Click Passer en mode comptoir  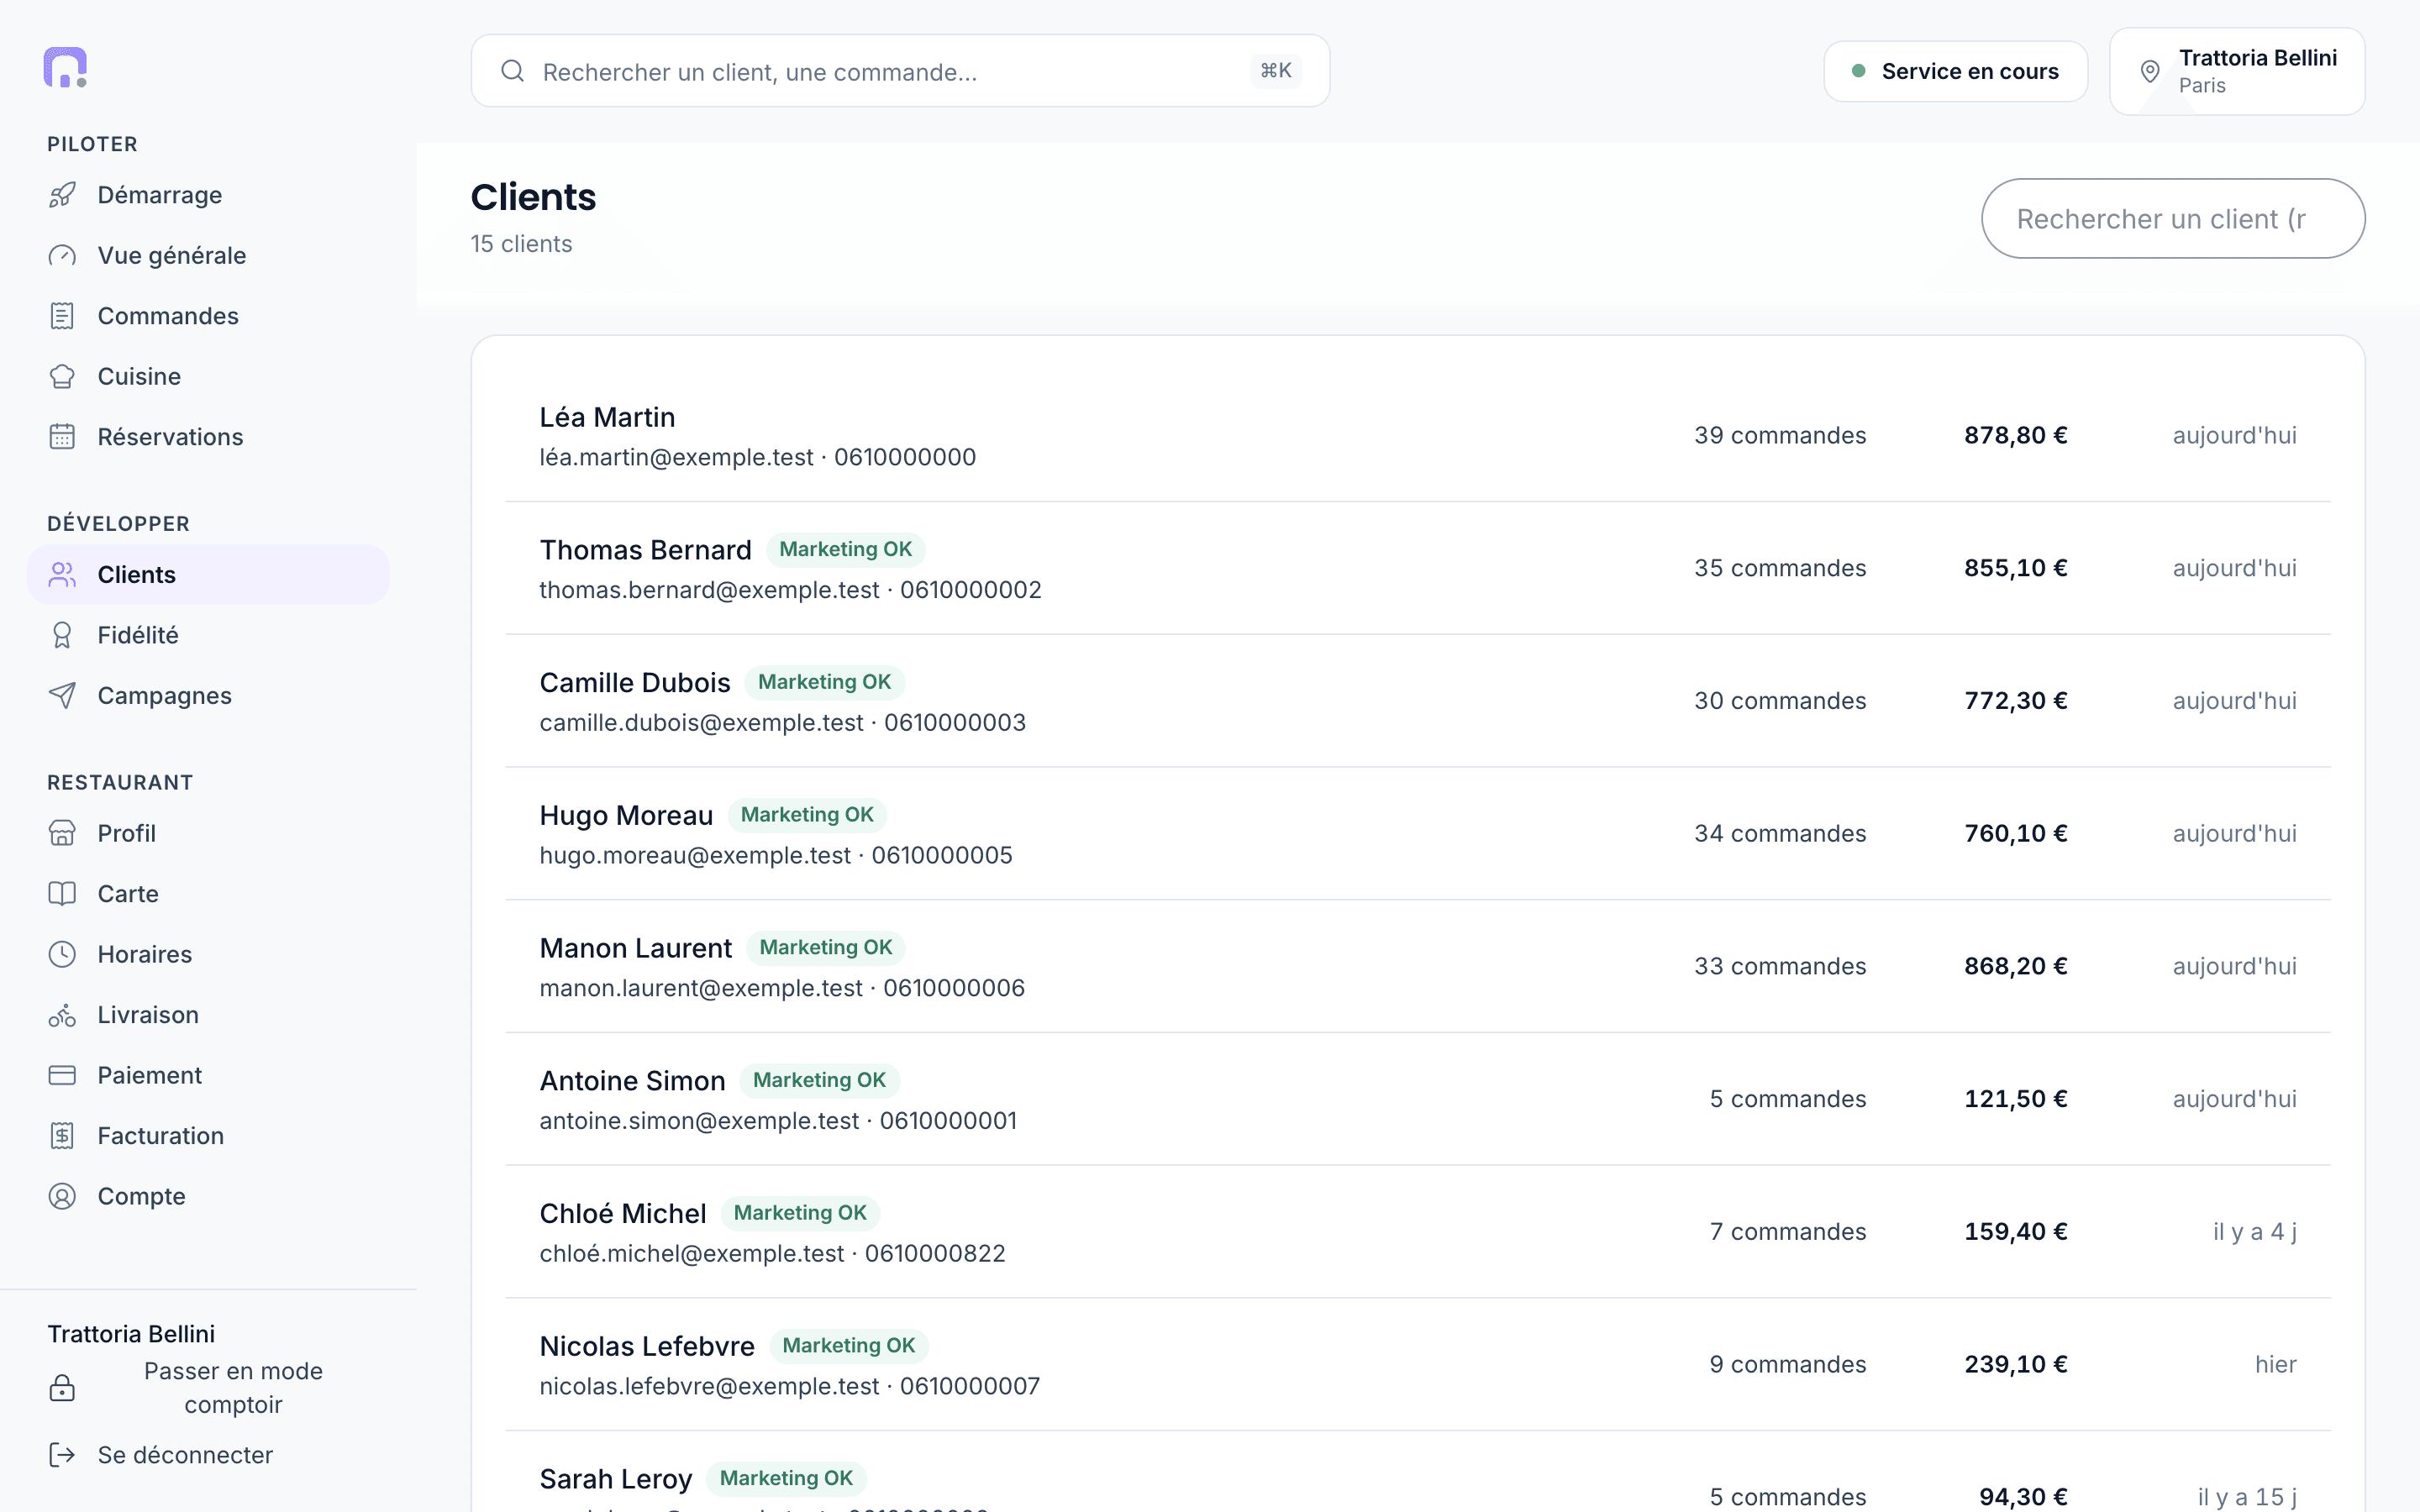click(x=208, y=1388)
